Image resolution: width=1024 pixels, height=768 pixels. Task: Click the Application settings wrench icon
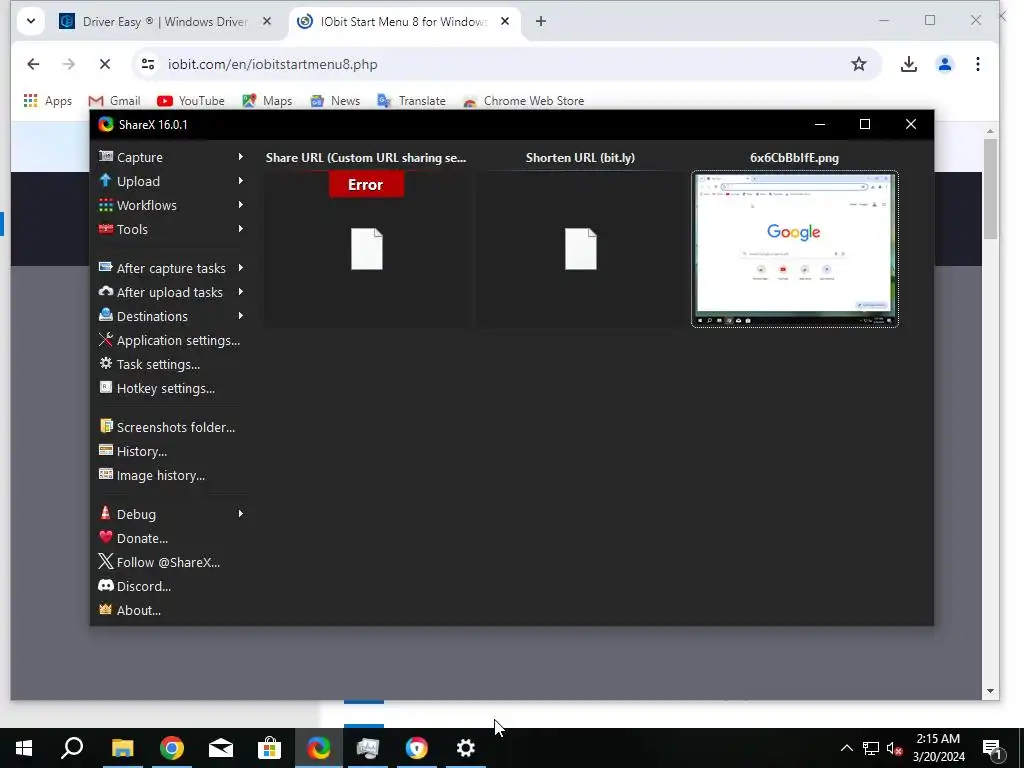(x=106, y=340)
